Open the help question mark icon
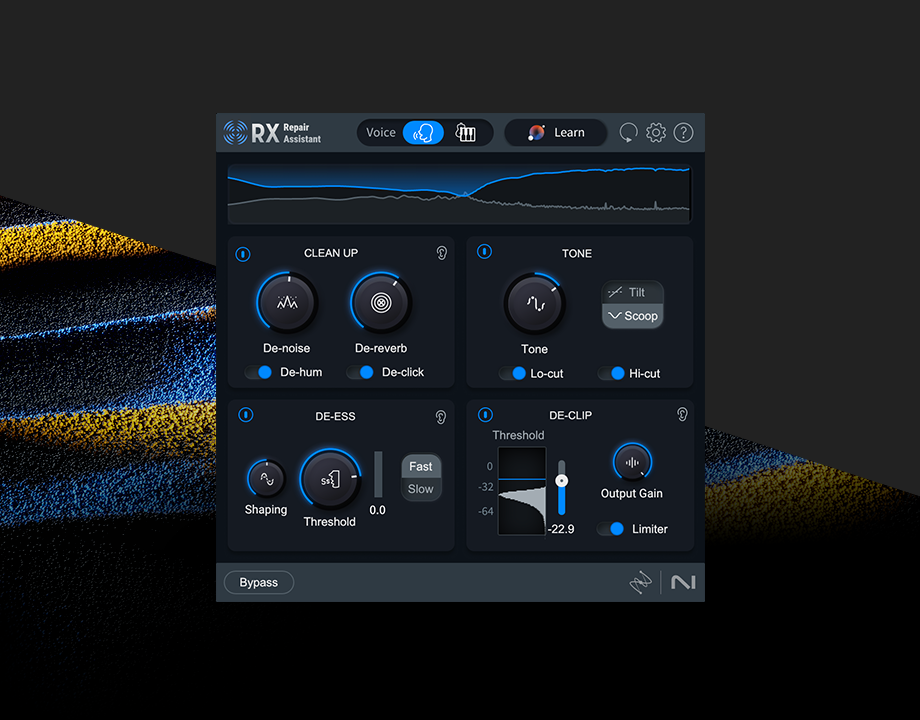The image size is (920, 720). (683, 133)
